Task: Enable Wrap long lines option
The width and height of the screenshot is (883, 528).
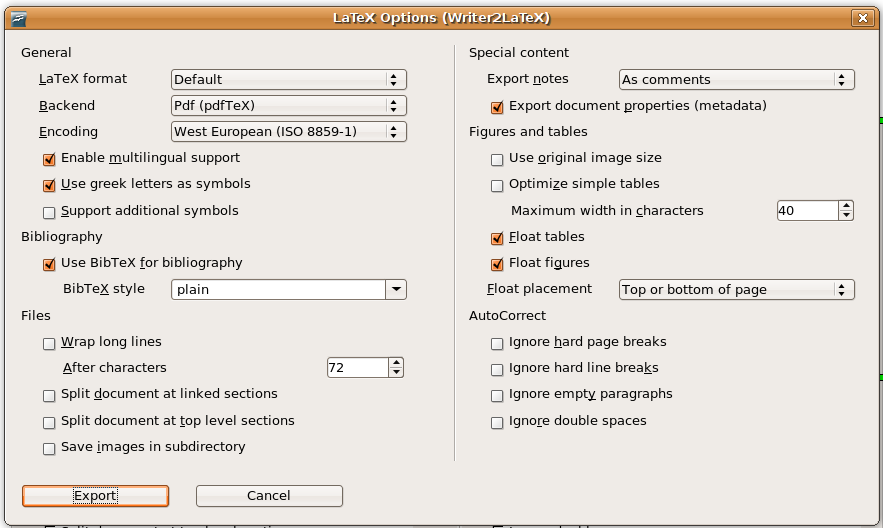Action: tap(49, 343)
